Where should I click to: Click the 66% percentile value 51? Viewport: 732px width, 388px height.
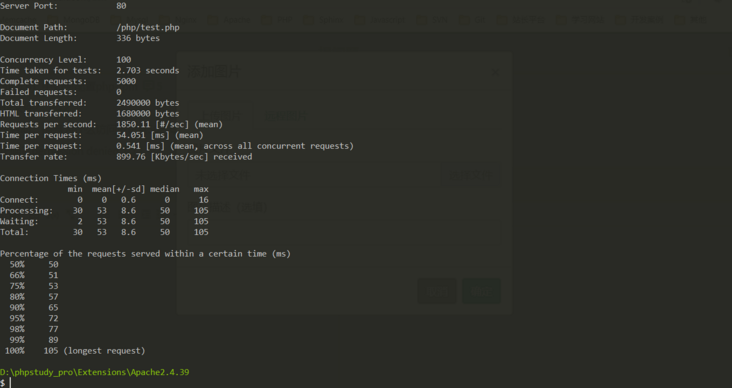pos(53,275)
